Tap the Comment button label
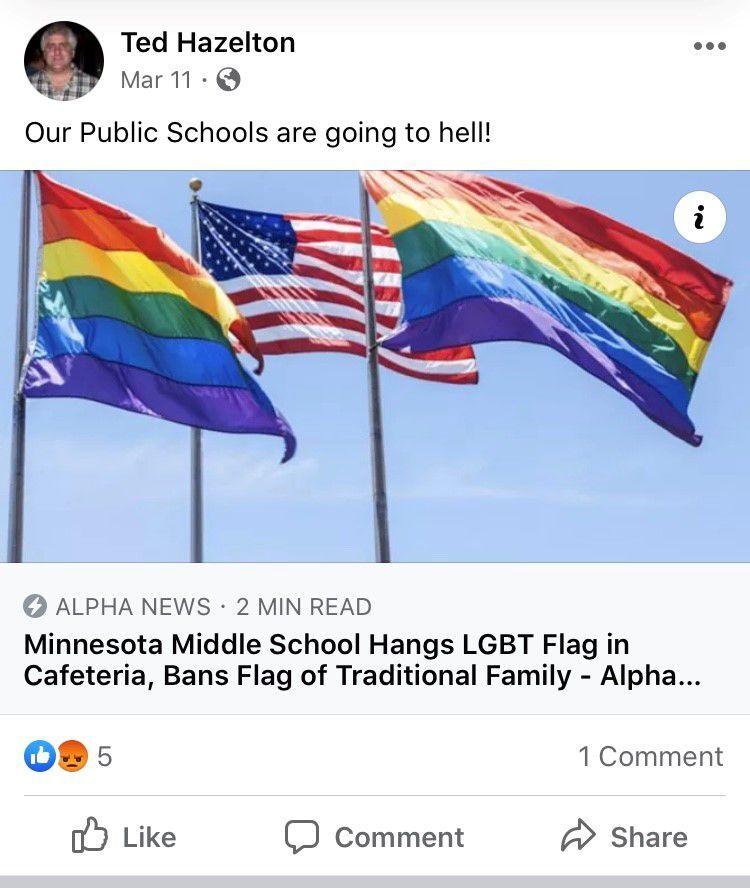 tap(399, 837)
